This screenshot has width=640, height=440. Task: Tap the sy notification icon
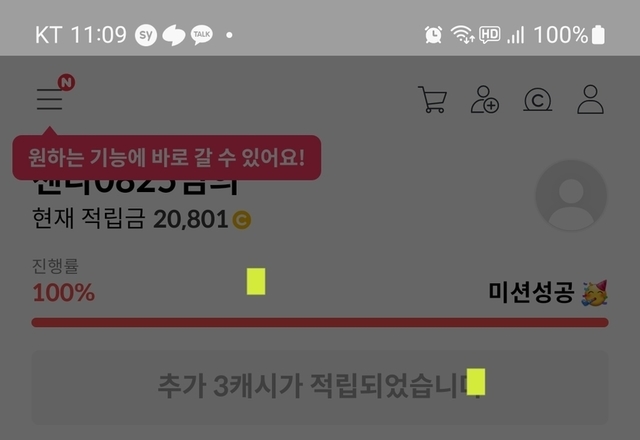tap(146, 35)
